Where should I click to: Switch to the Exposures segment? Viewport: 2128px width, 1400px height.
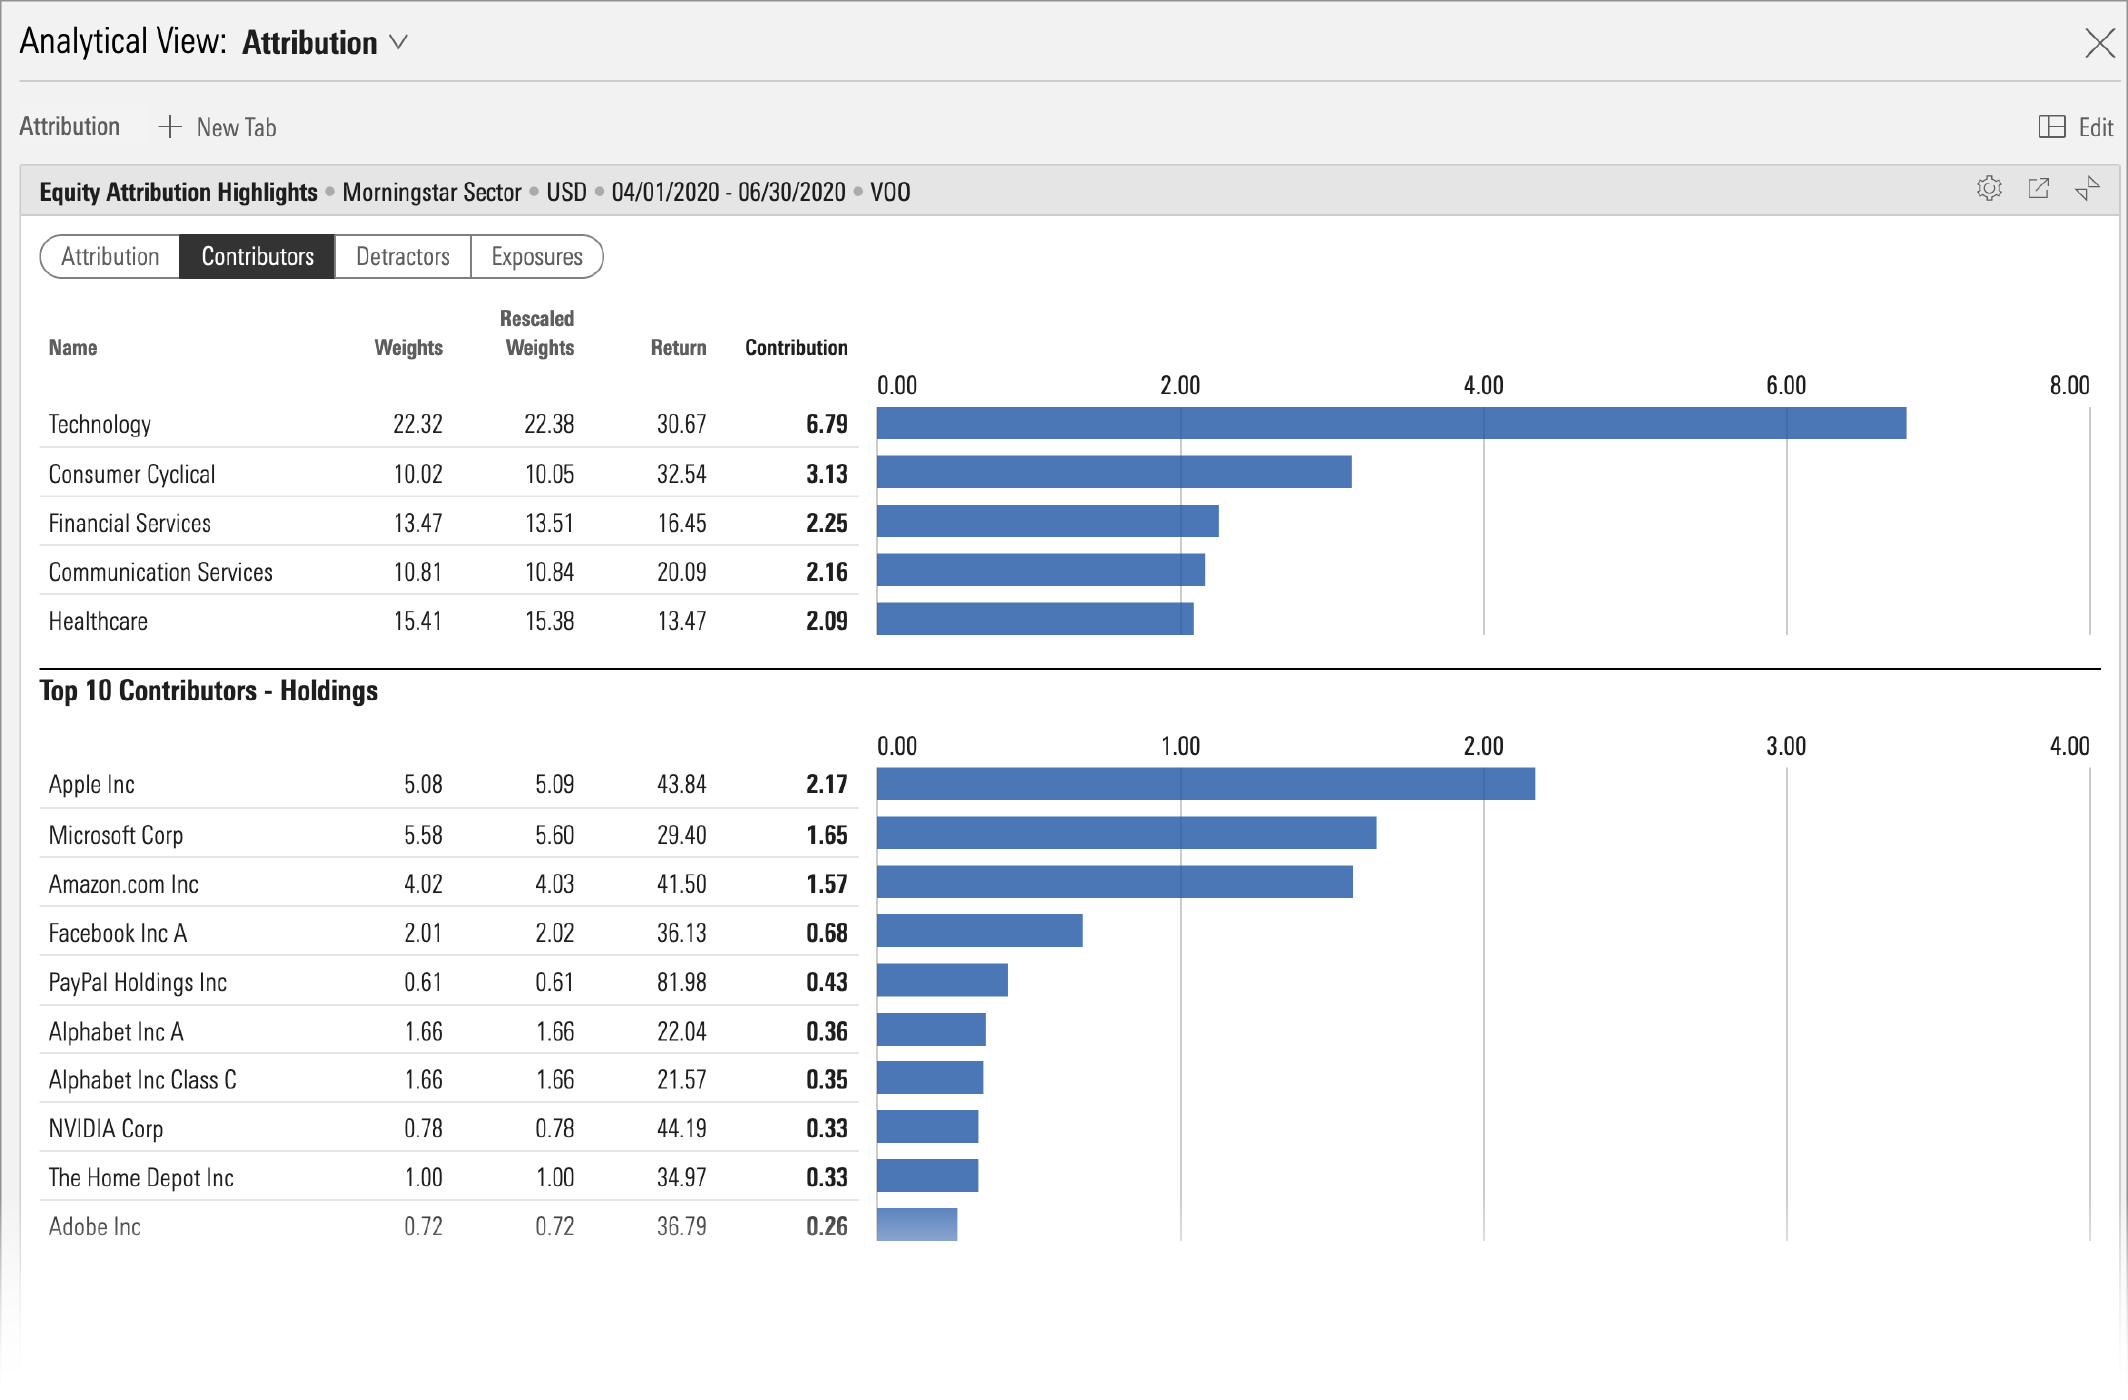click(x=536, y=257)
